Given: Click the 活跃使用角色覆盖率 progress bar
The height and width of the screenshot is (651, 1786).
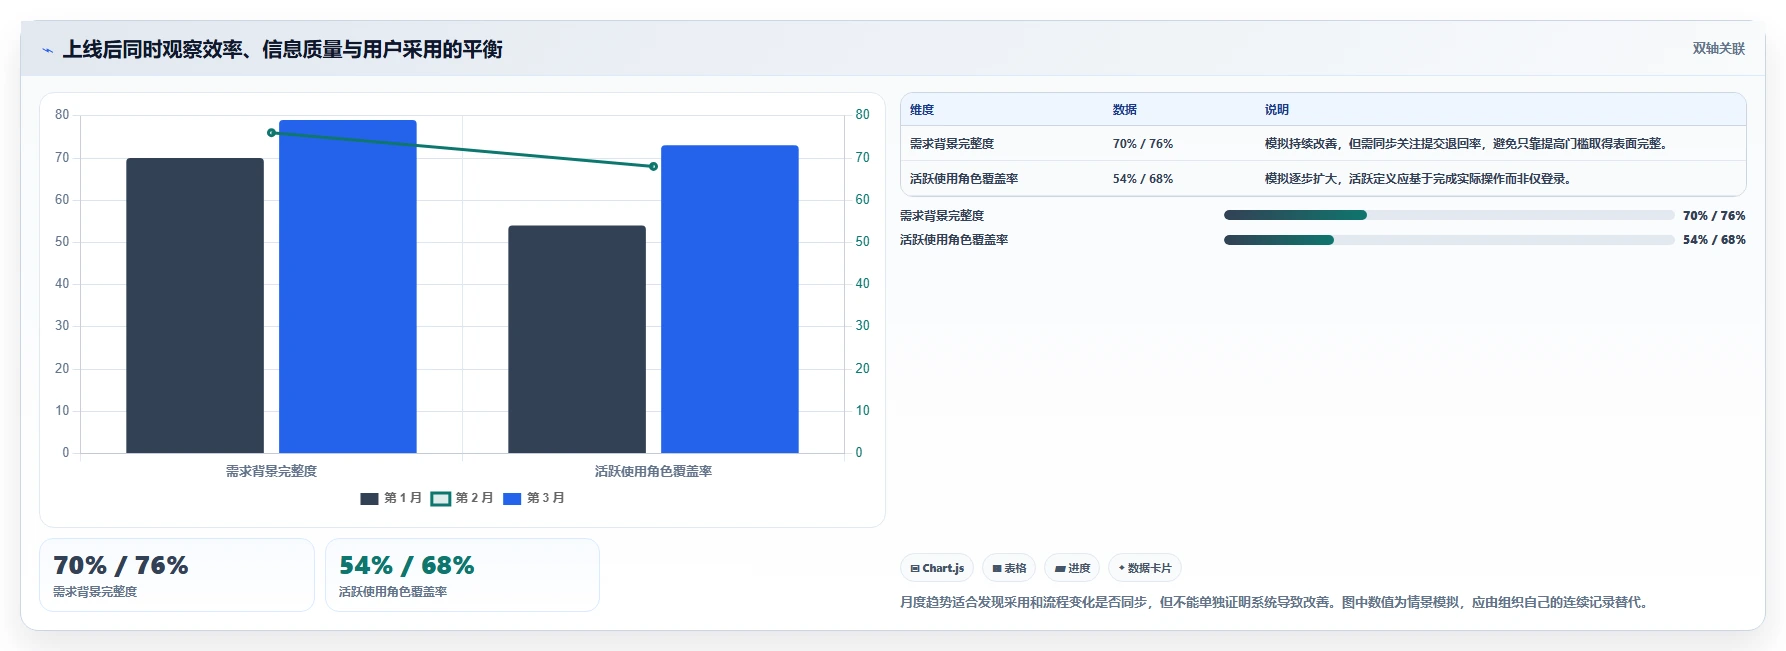Looking at the screenshot, I should (x=1449, y=240).
